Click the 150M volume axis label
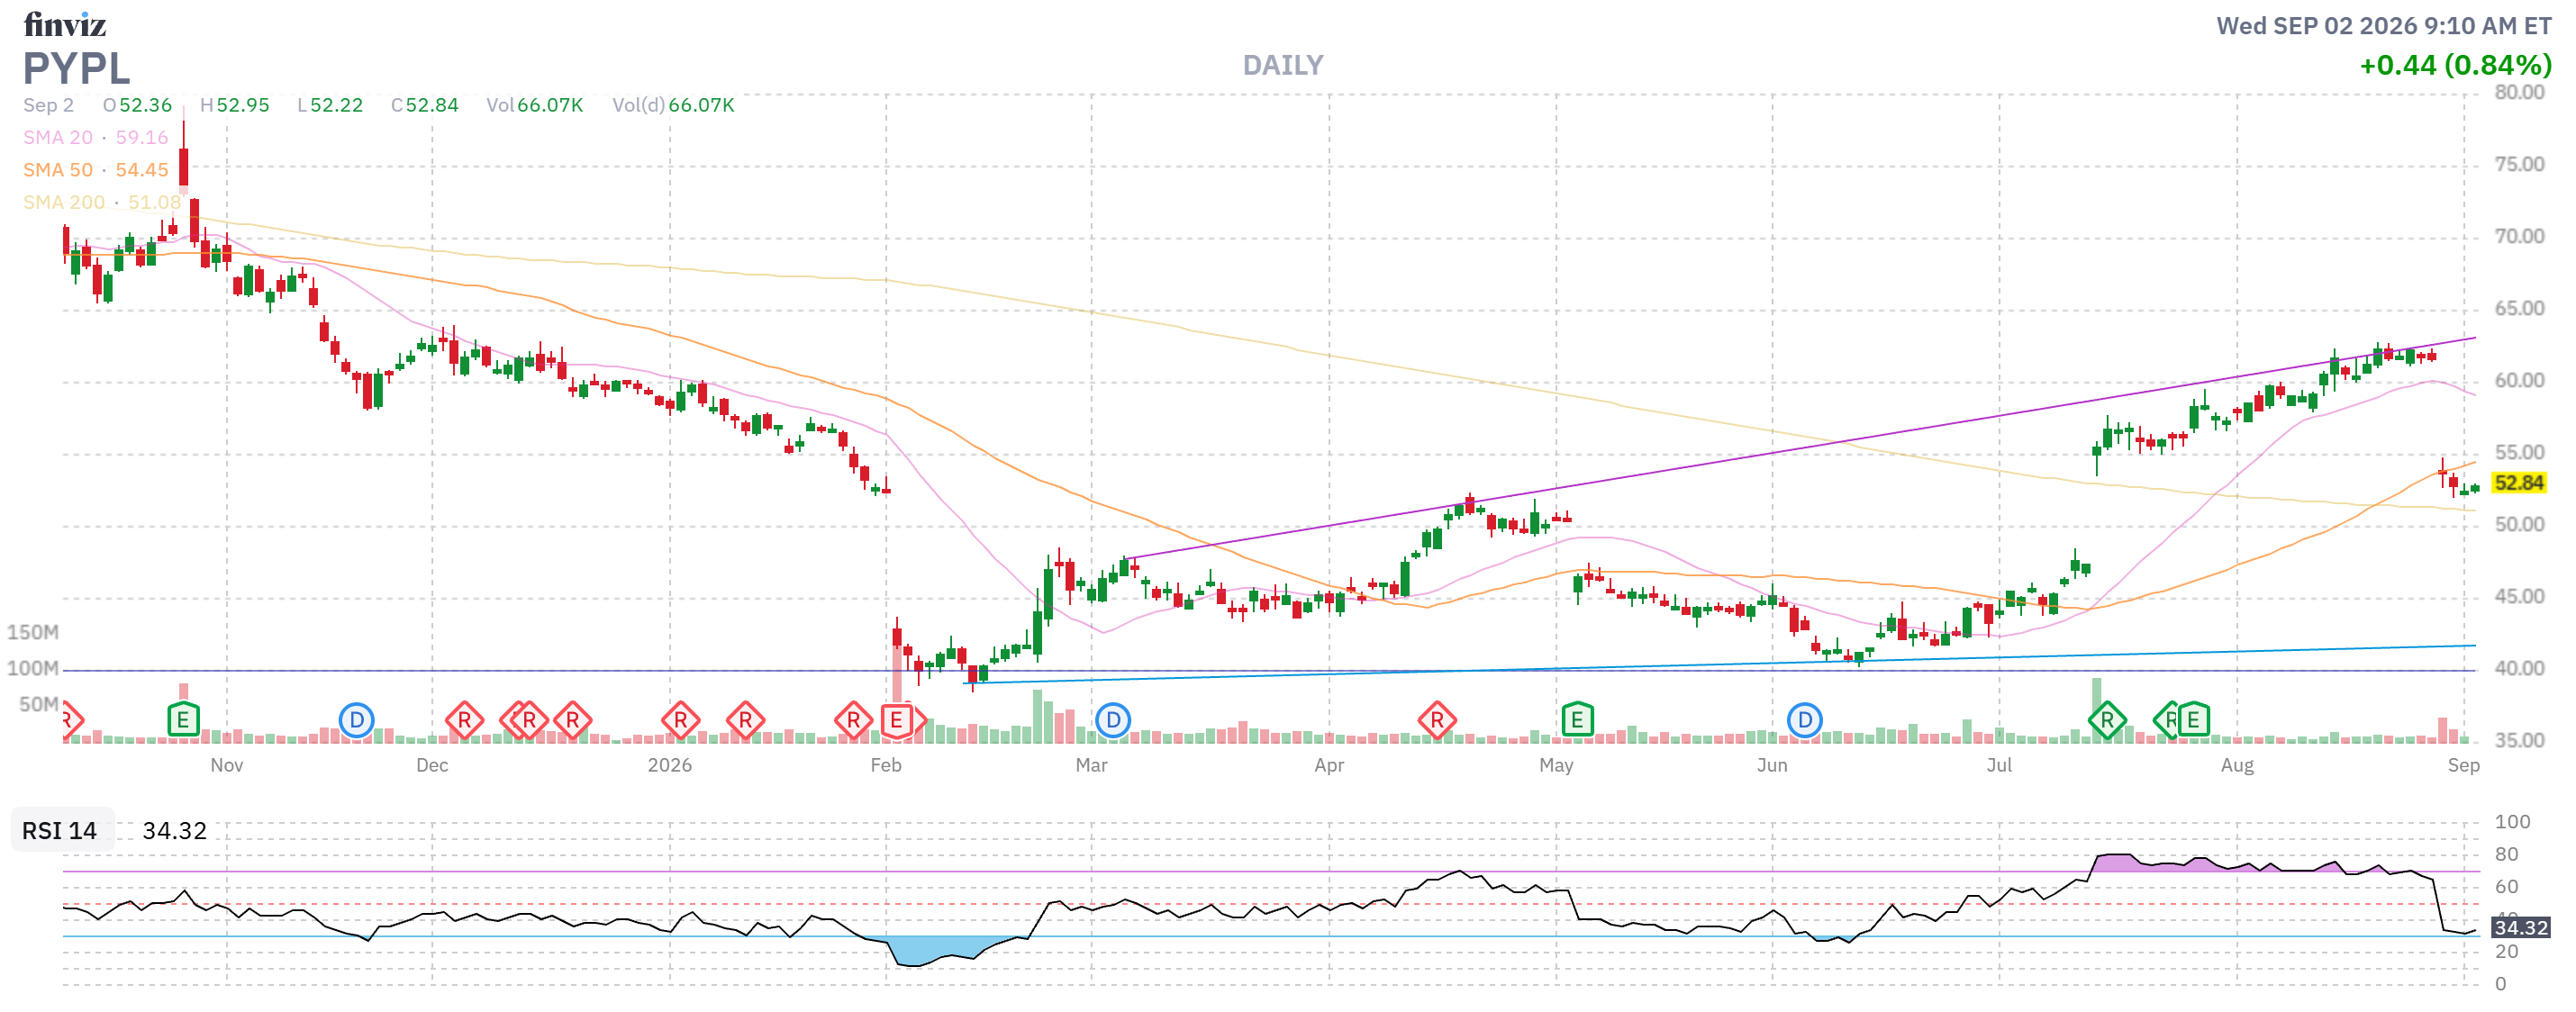Viewport: 2576px width, 1012px height. click(33, 632)
